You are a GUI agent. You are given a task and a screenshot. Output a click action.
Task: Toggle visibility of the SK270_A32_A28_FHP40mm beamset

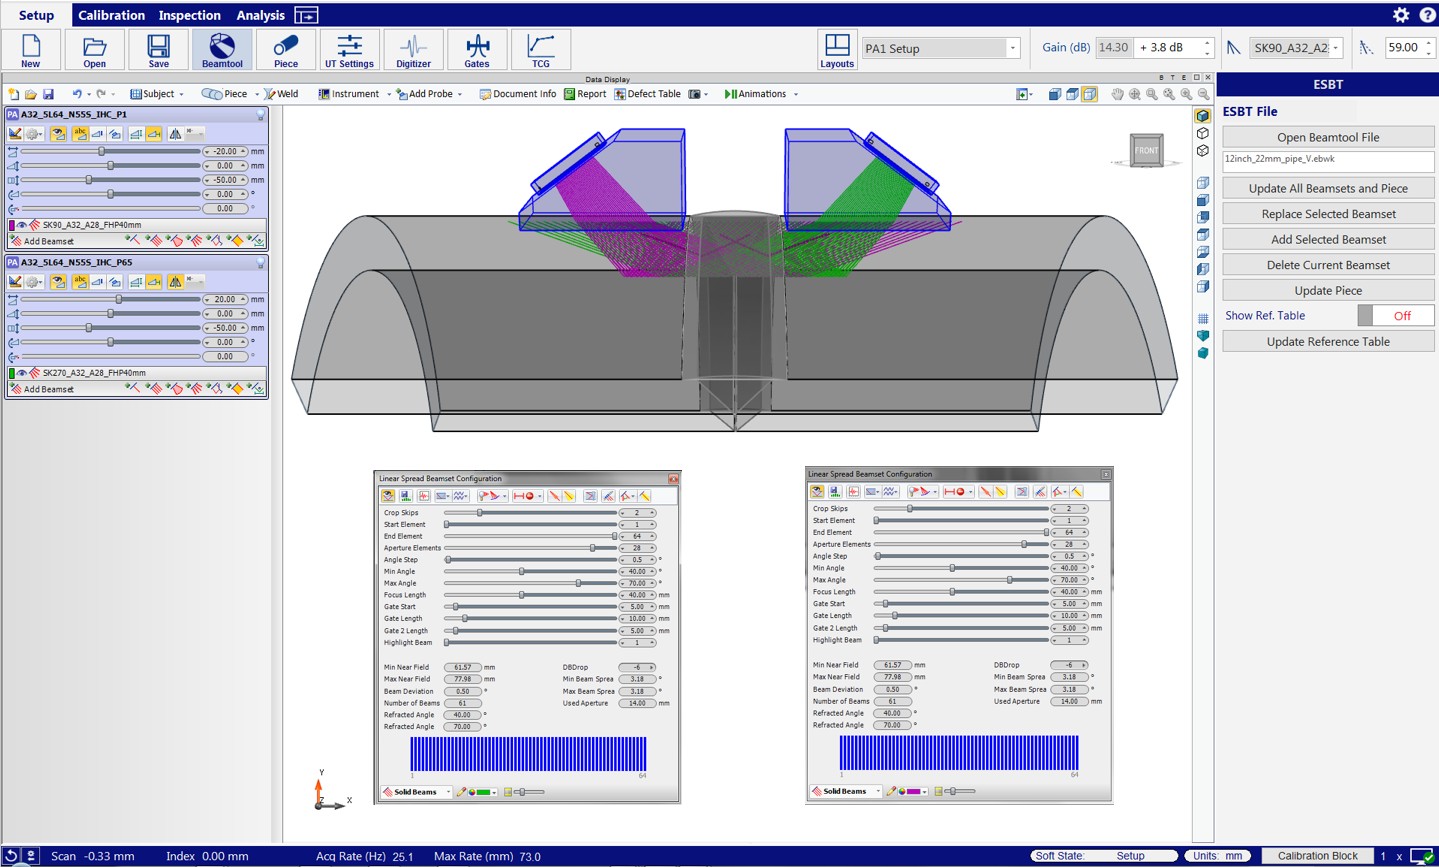click(22, 373)
